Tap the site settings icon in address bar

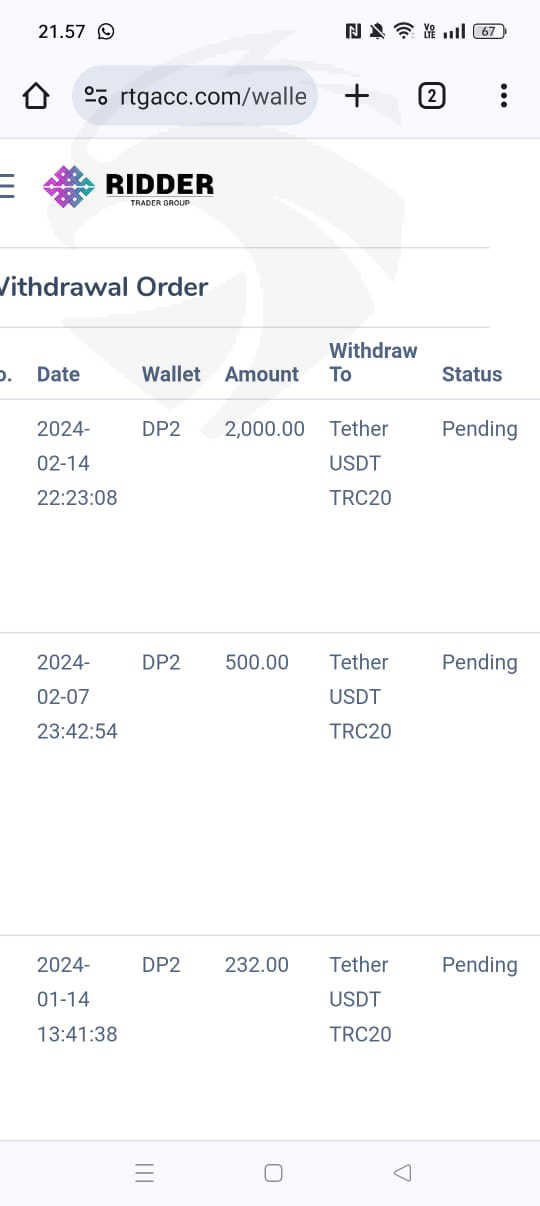[97, 96]
